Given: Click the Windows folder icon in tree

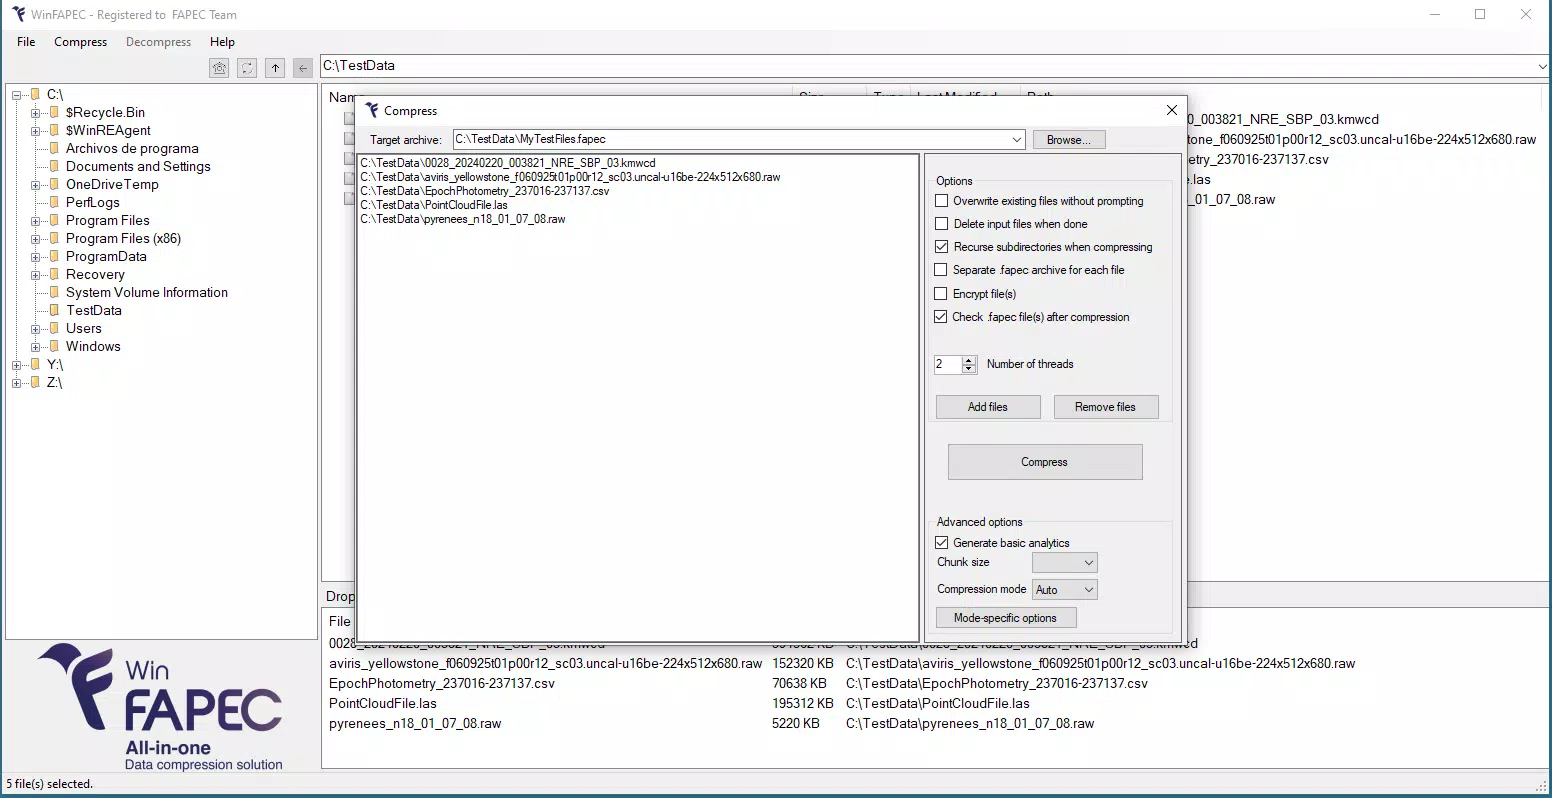Looking at the screenshot, I should pyautogui.click(x=54, y=346).
